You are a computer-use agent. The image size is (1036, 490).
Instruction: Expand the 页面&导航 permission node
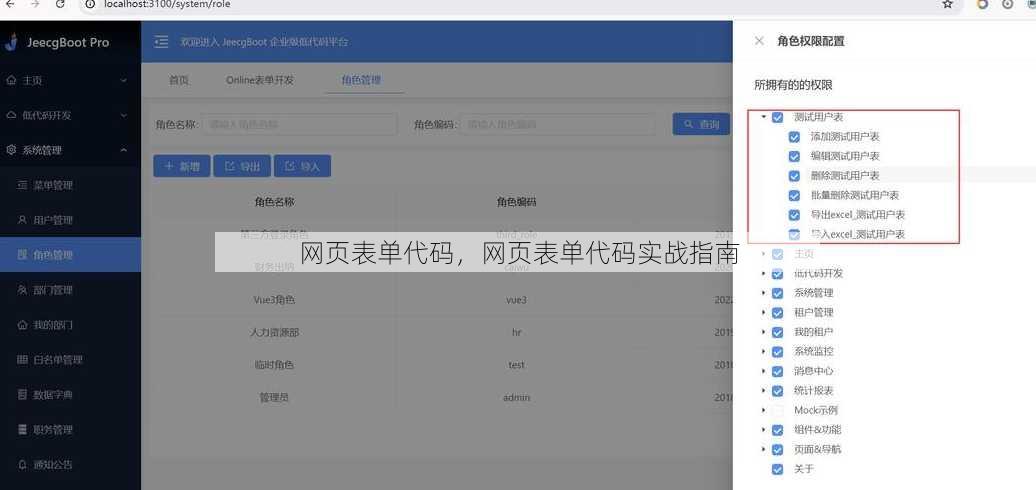click(763, 450)
